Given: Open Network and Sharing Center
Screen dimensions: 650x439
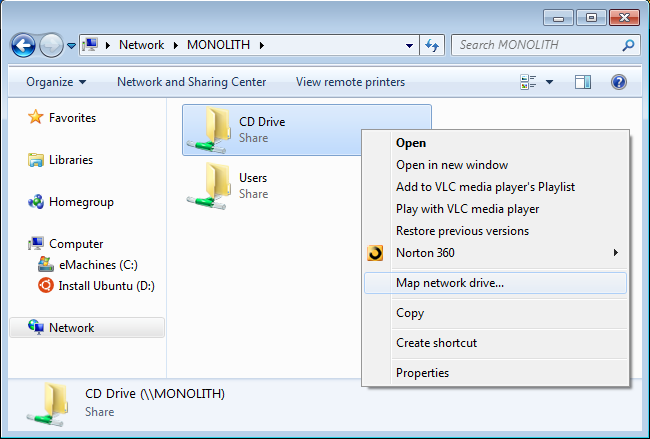Looking at the screenshot, I should 192,82.
